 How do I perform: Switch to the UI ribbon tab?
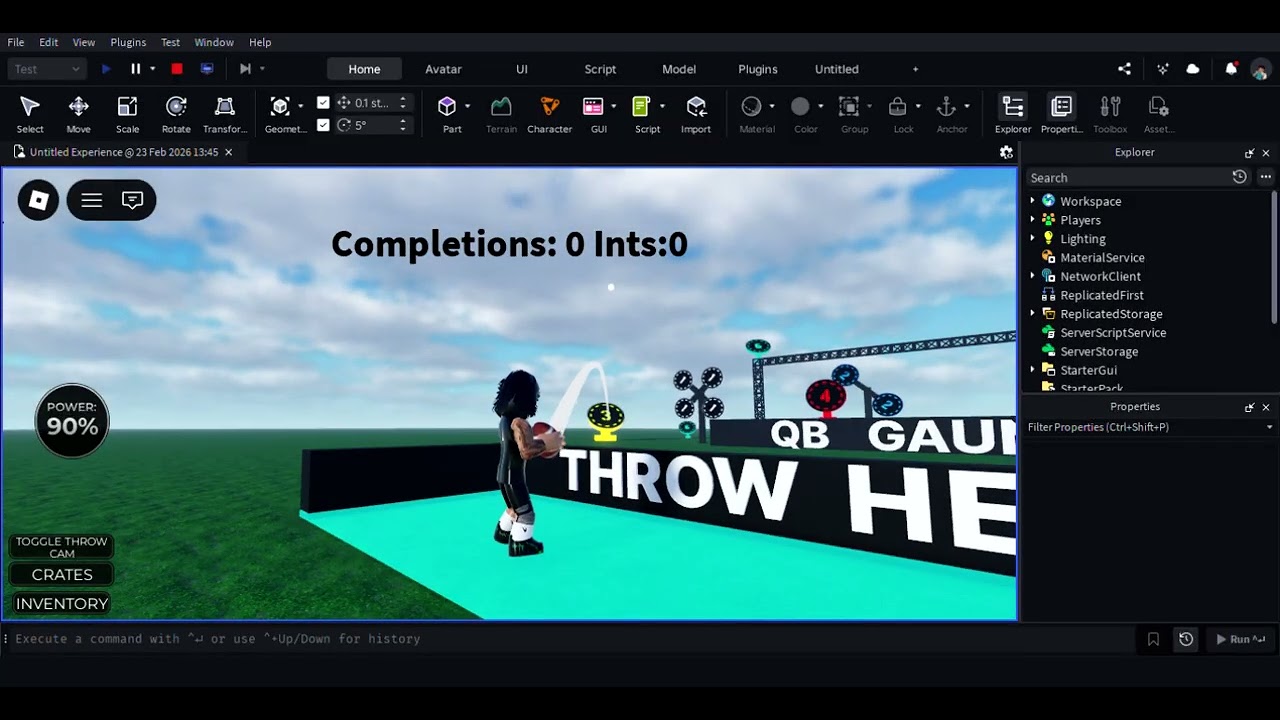pyautogui.click(x=522, y=69)
